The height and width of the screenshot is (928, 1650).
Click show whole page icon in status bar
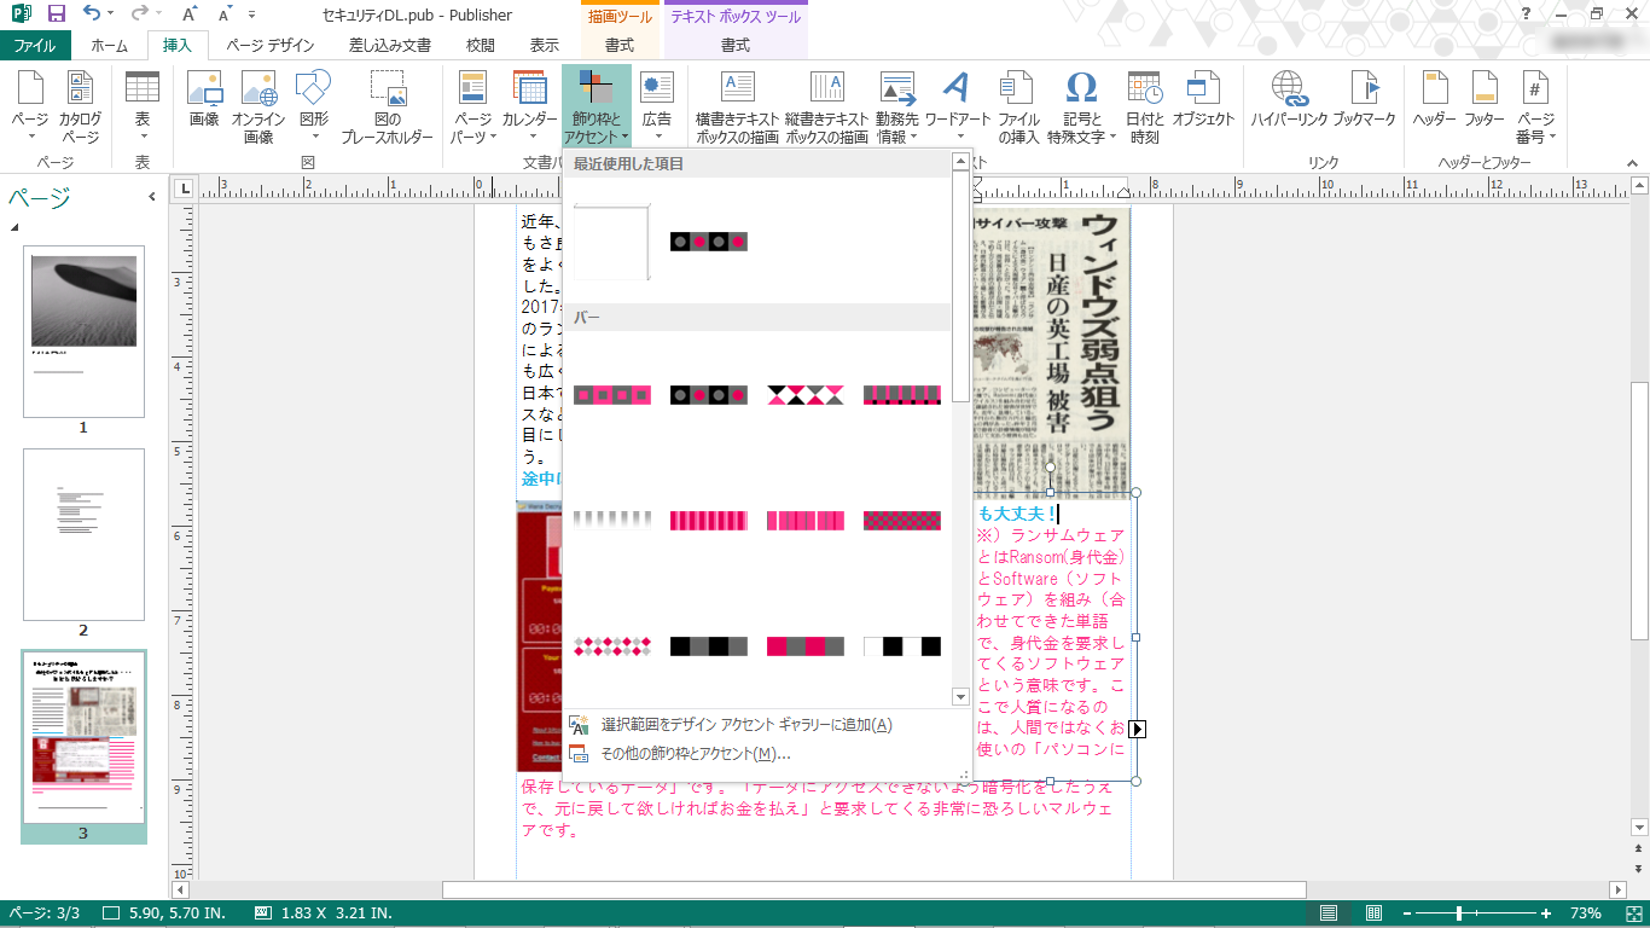pos(1634,913)
